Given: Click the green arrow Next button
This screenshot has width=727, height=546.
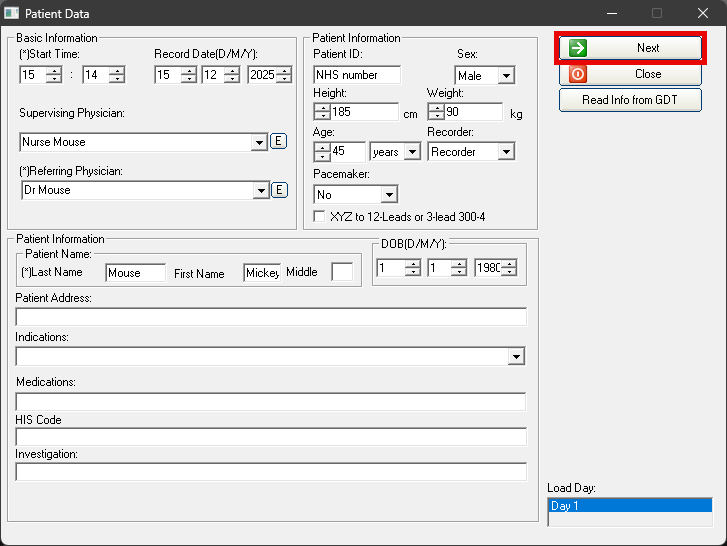Looking at the screenshot, I should tap(630, 48).
